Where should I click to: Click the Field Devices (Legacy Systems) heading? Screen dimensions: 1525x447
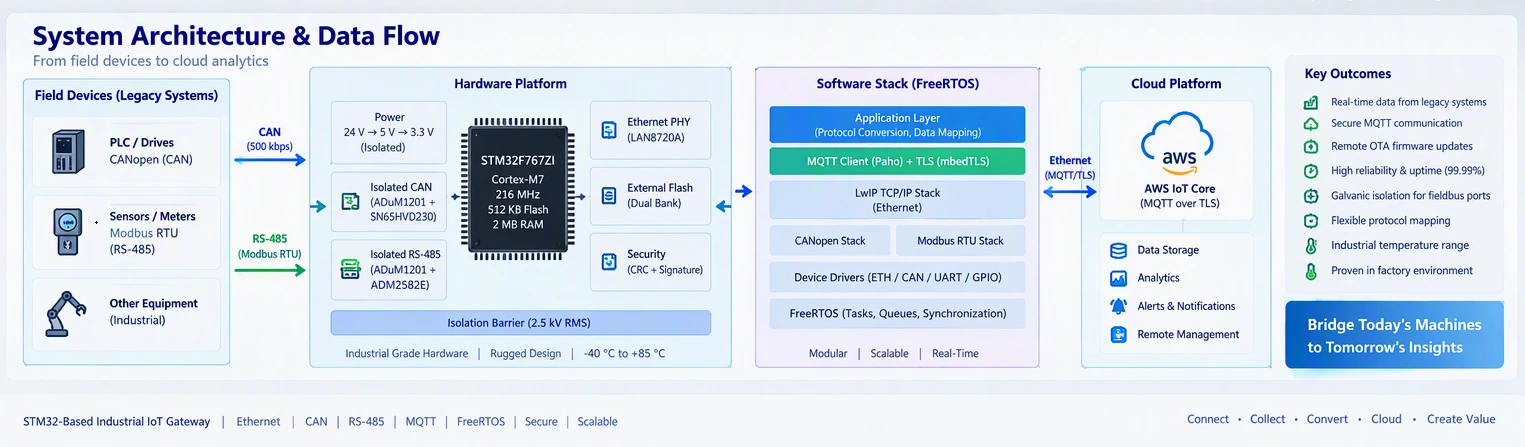[126, 95]
